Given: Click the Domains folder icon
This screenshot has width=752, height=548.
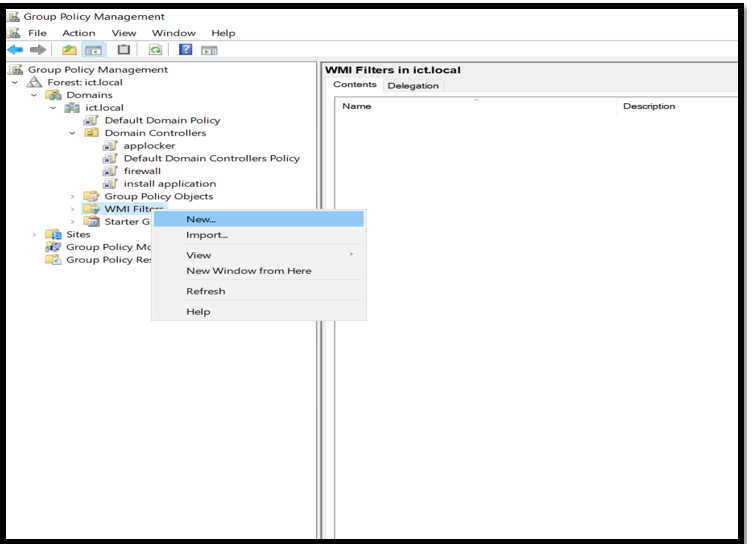Looking at the screenshot, I should 53,95.
